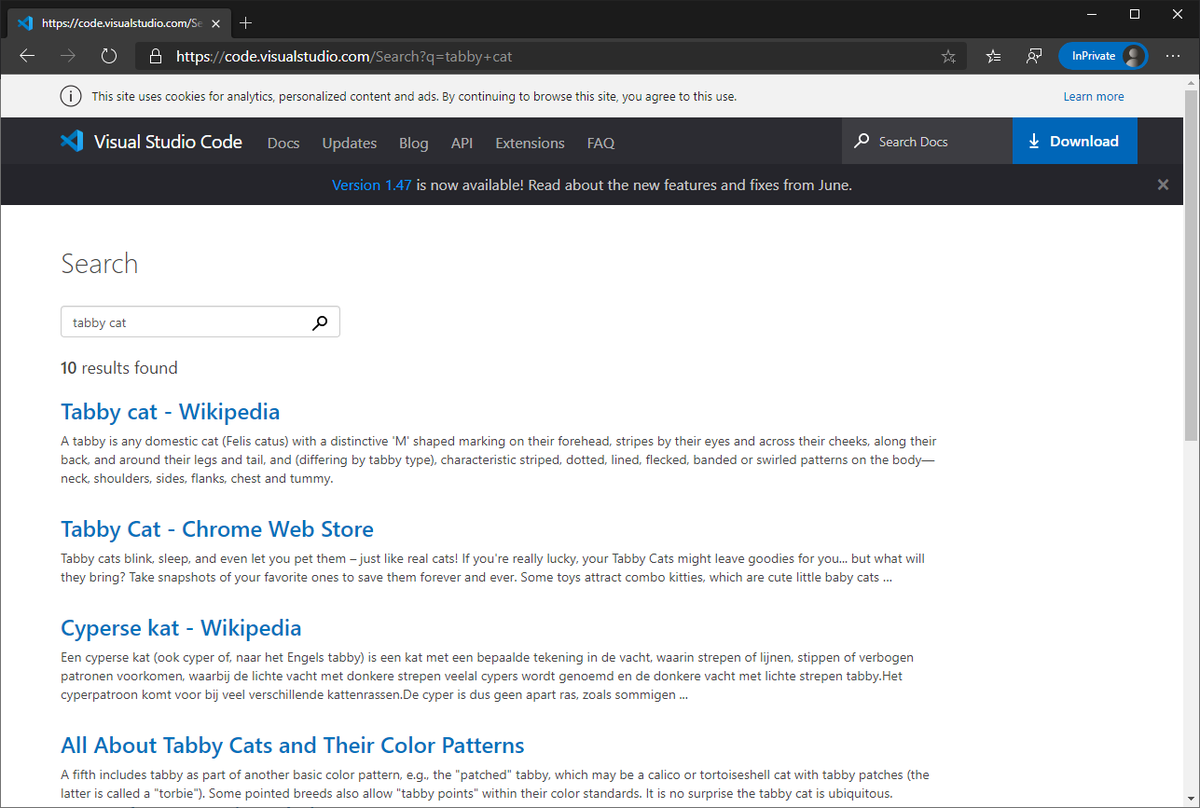Open Tabby Cat - Chrome Web Store result
The width and height of the screenshot is (1200, 808).
[x=217, y=530]
